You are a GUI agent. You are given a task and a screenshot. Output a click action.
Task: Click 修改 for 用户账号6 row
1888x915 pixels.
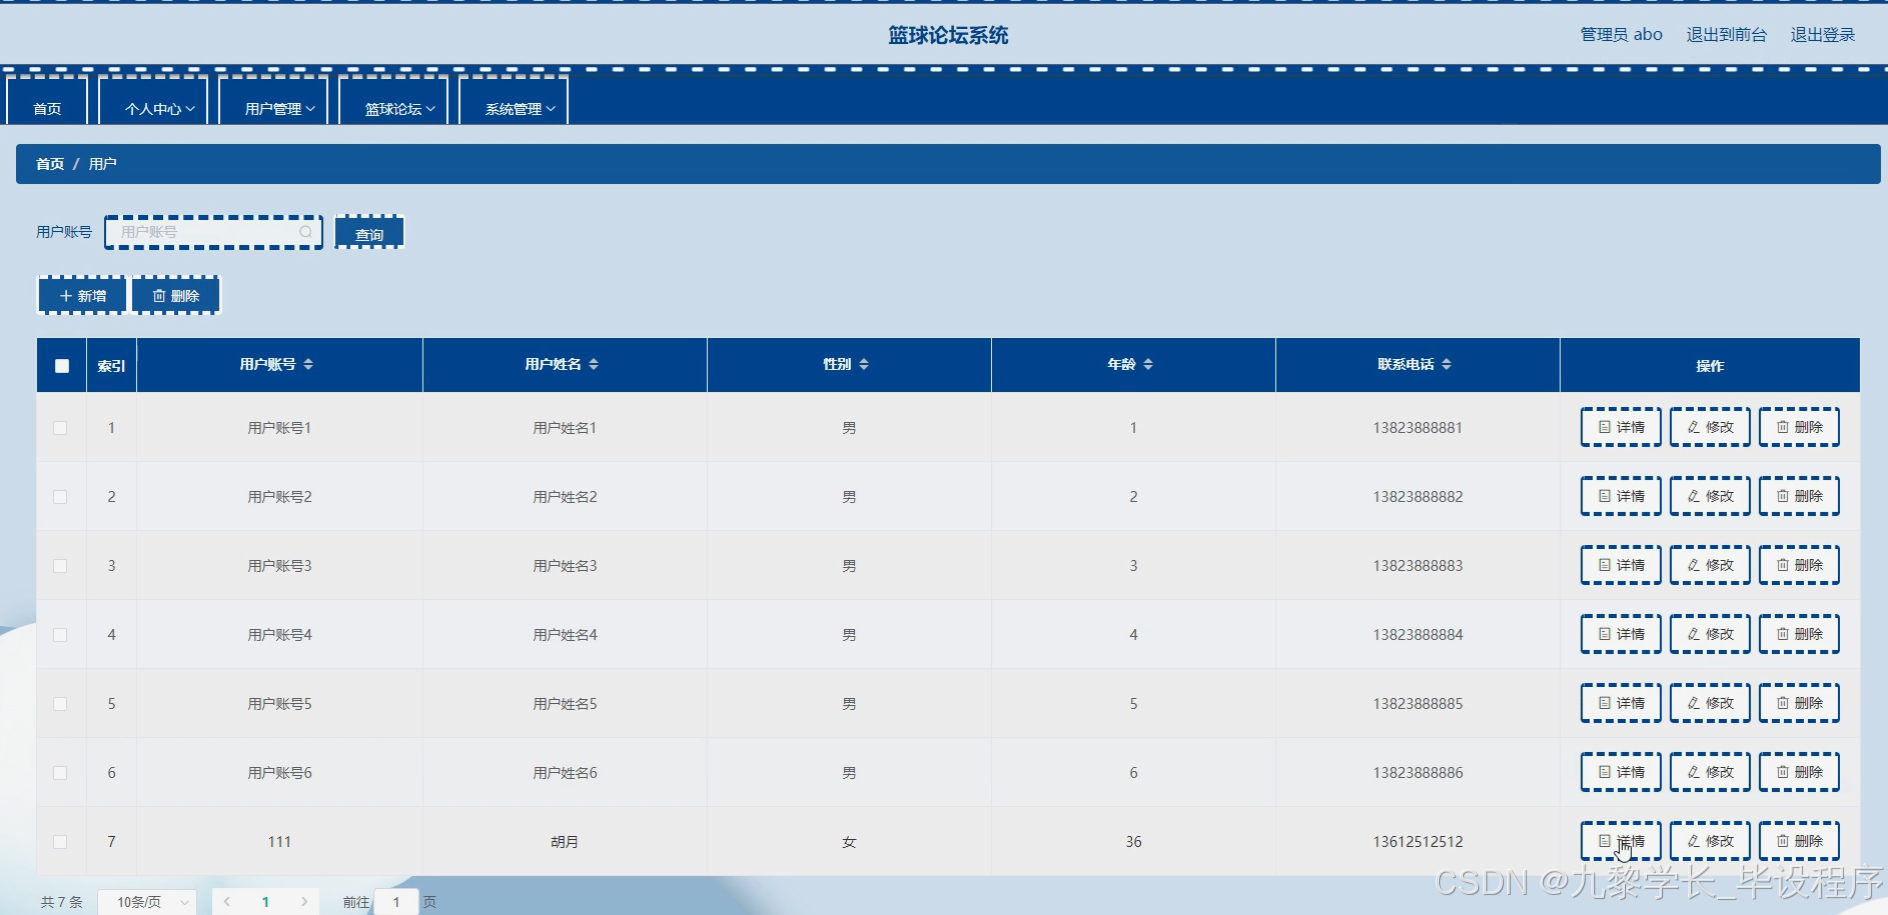click(1710, 772)
